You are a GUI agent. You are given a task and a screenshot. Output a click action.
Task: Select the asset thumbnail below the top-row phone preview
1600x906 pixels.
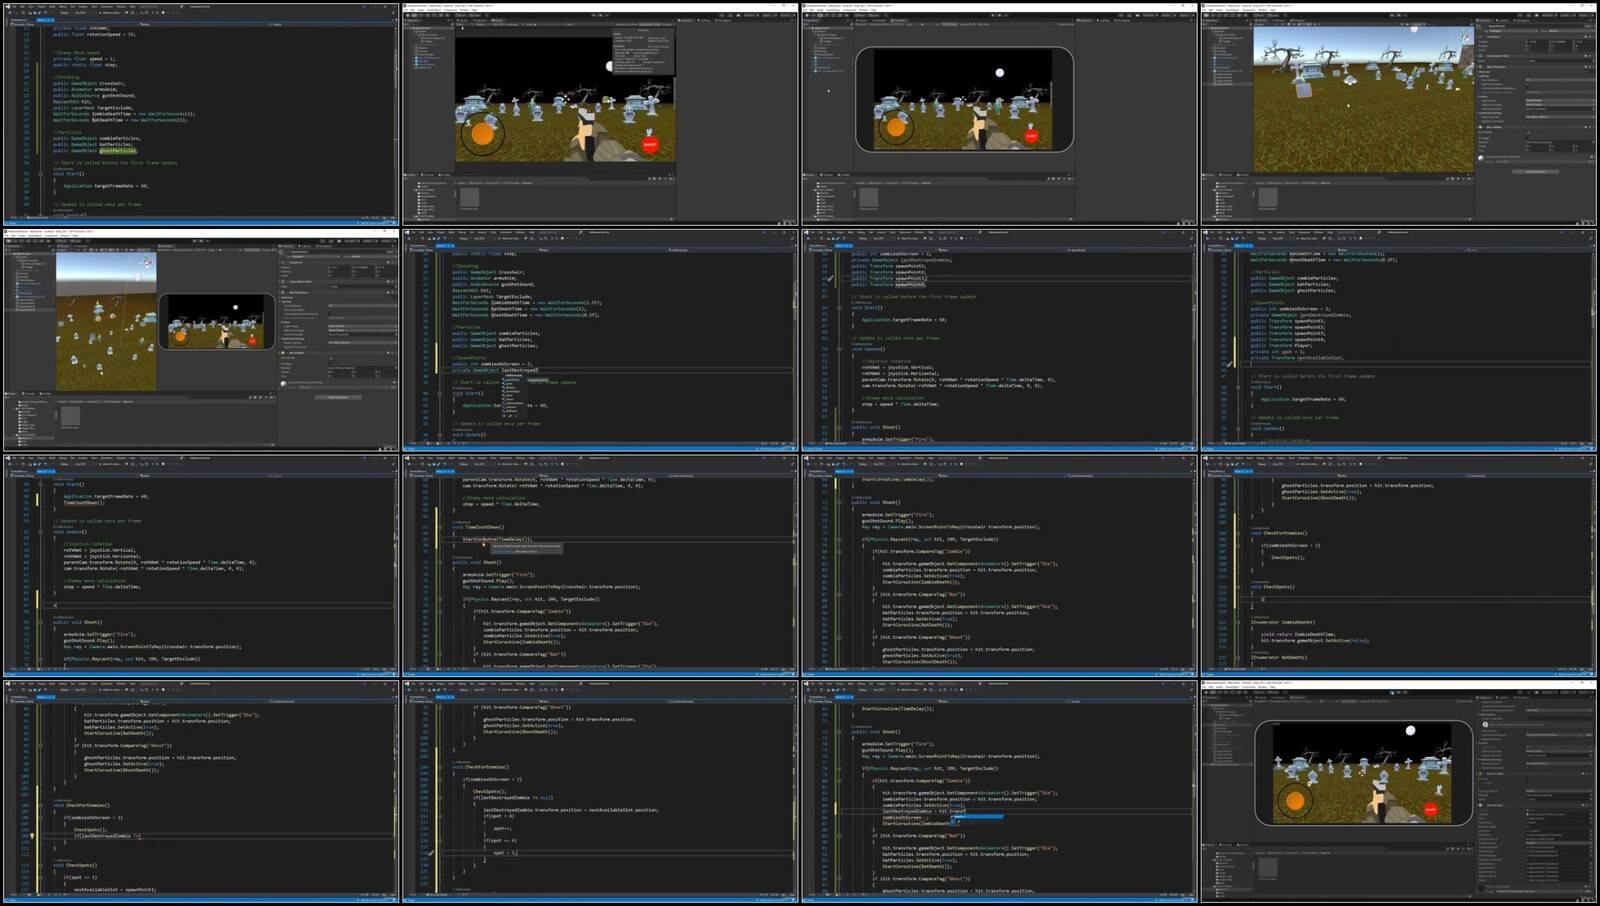(x=869, y=197)
